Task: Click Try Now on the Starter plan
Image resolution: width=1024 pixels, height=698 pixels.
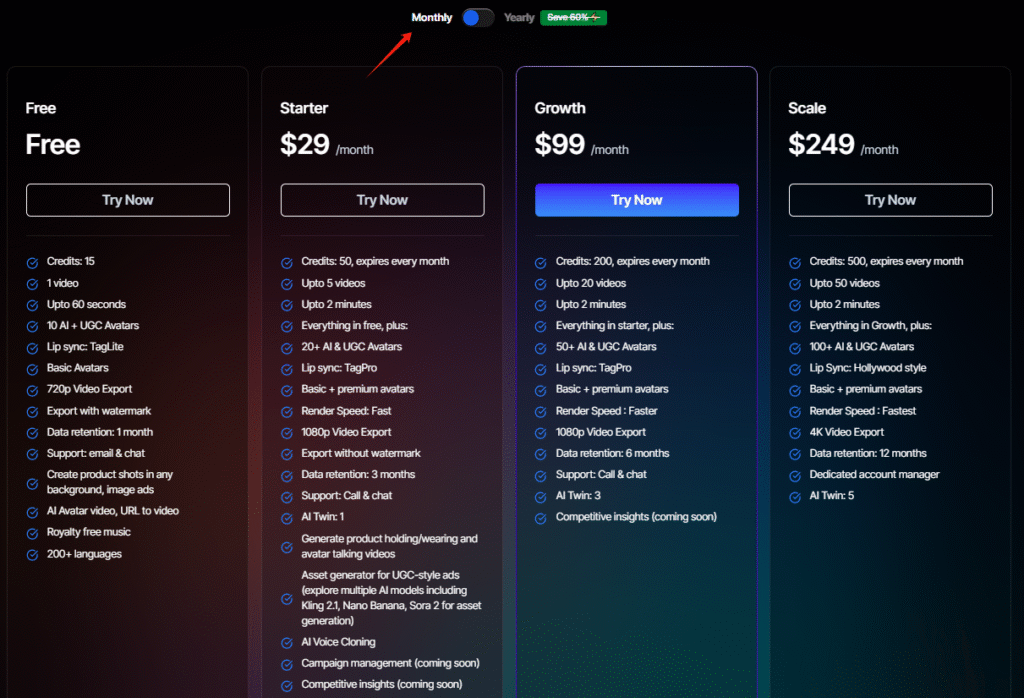Action: 381,200
